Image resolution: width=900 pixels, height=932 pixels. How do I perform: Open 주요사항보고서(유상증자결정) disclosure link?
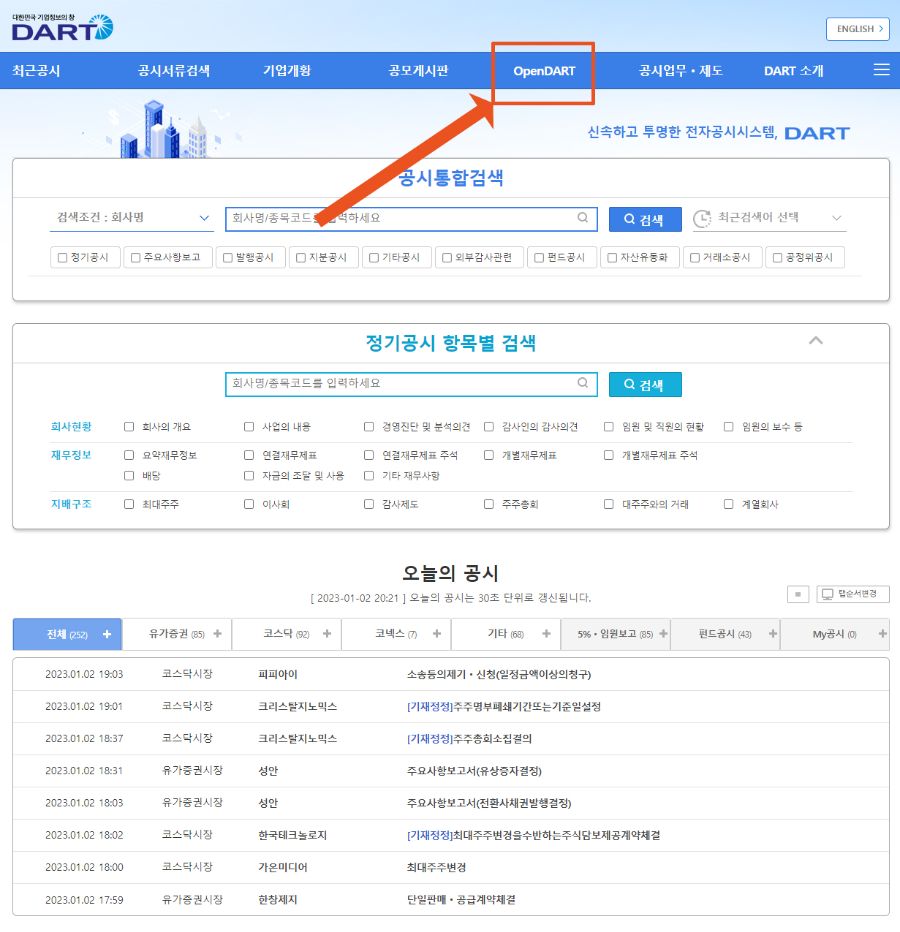[x=474, y=771]
